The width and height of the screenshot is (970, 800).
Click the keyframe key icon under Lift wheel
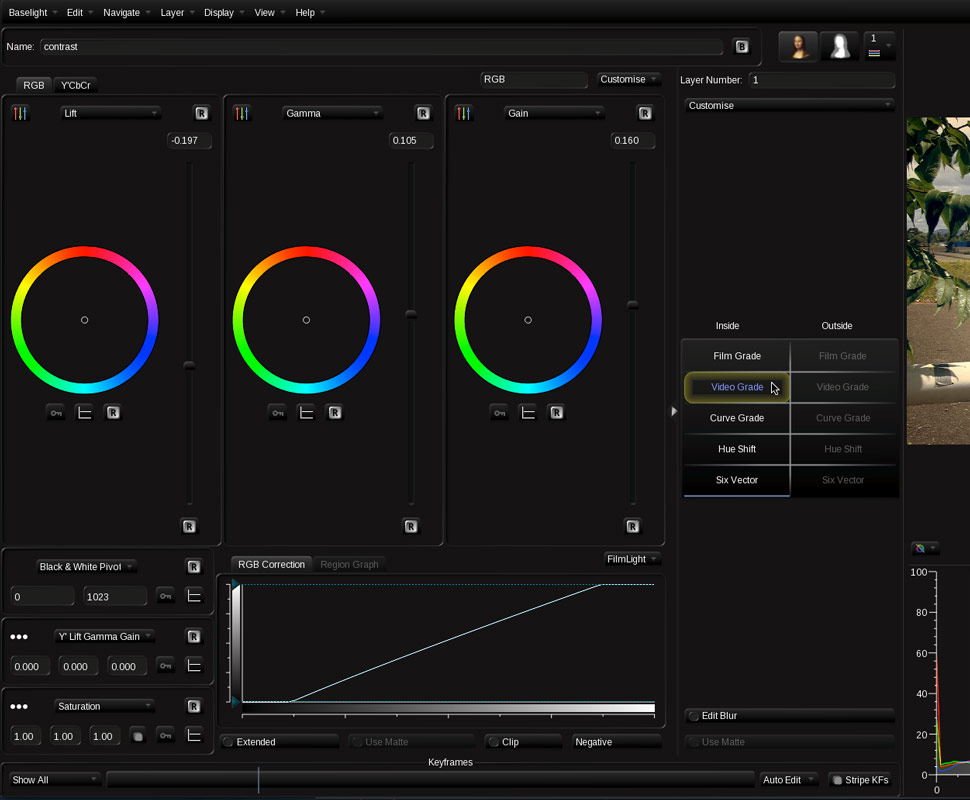click(56, 413)
